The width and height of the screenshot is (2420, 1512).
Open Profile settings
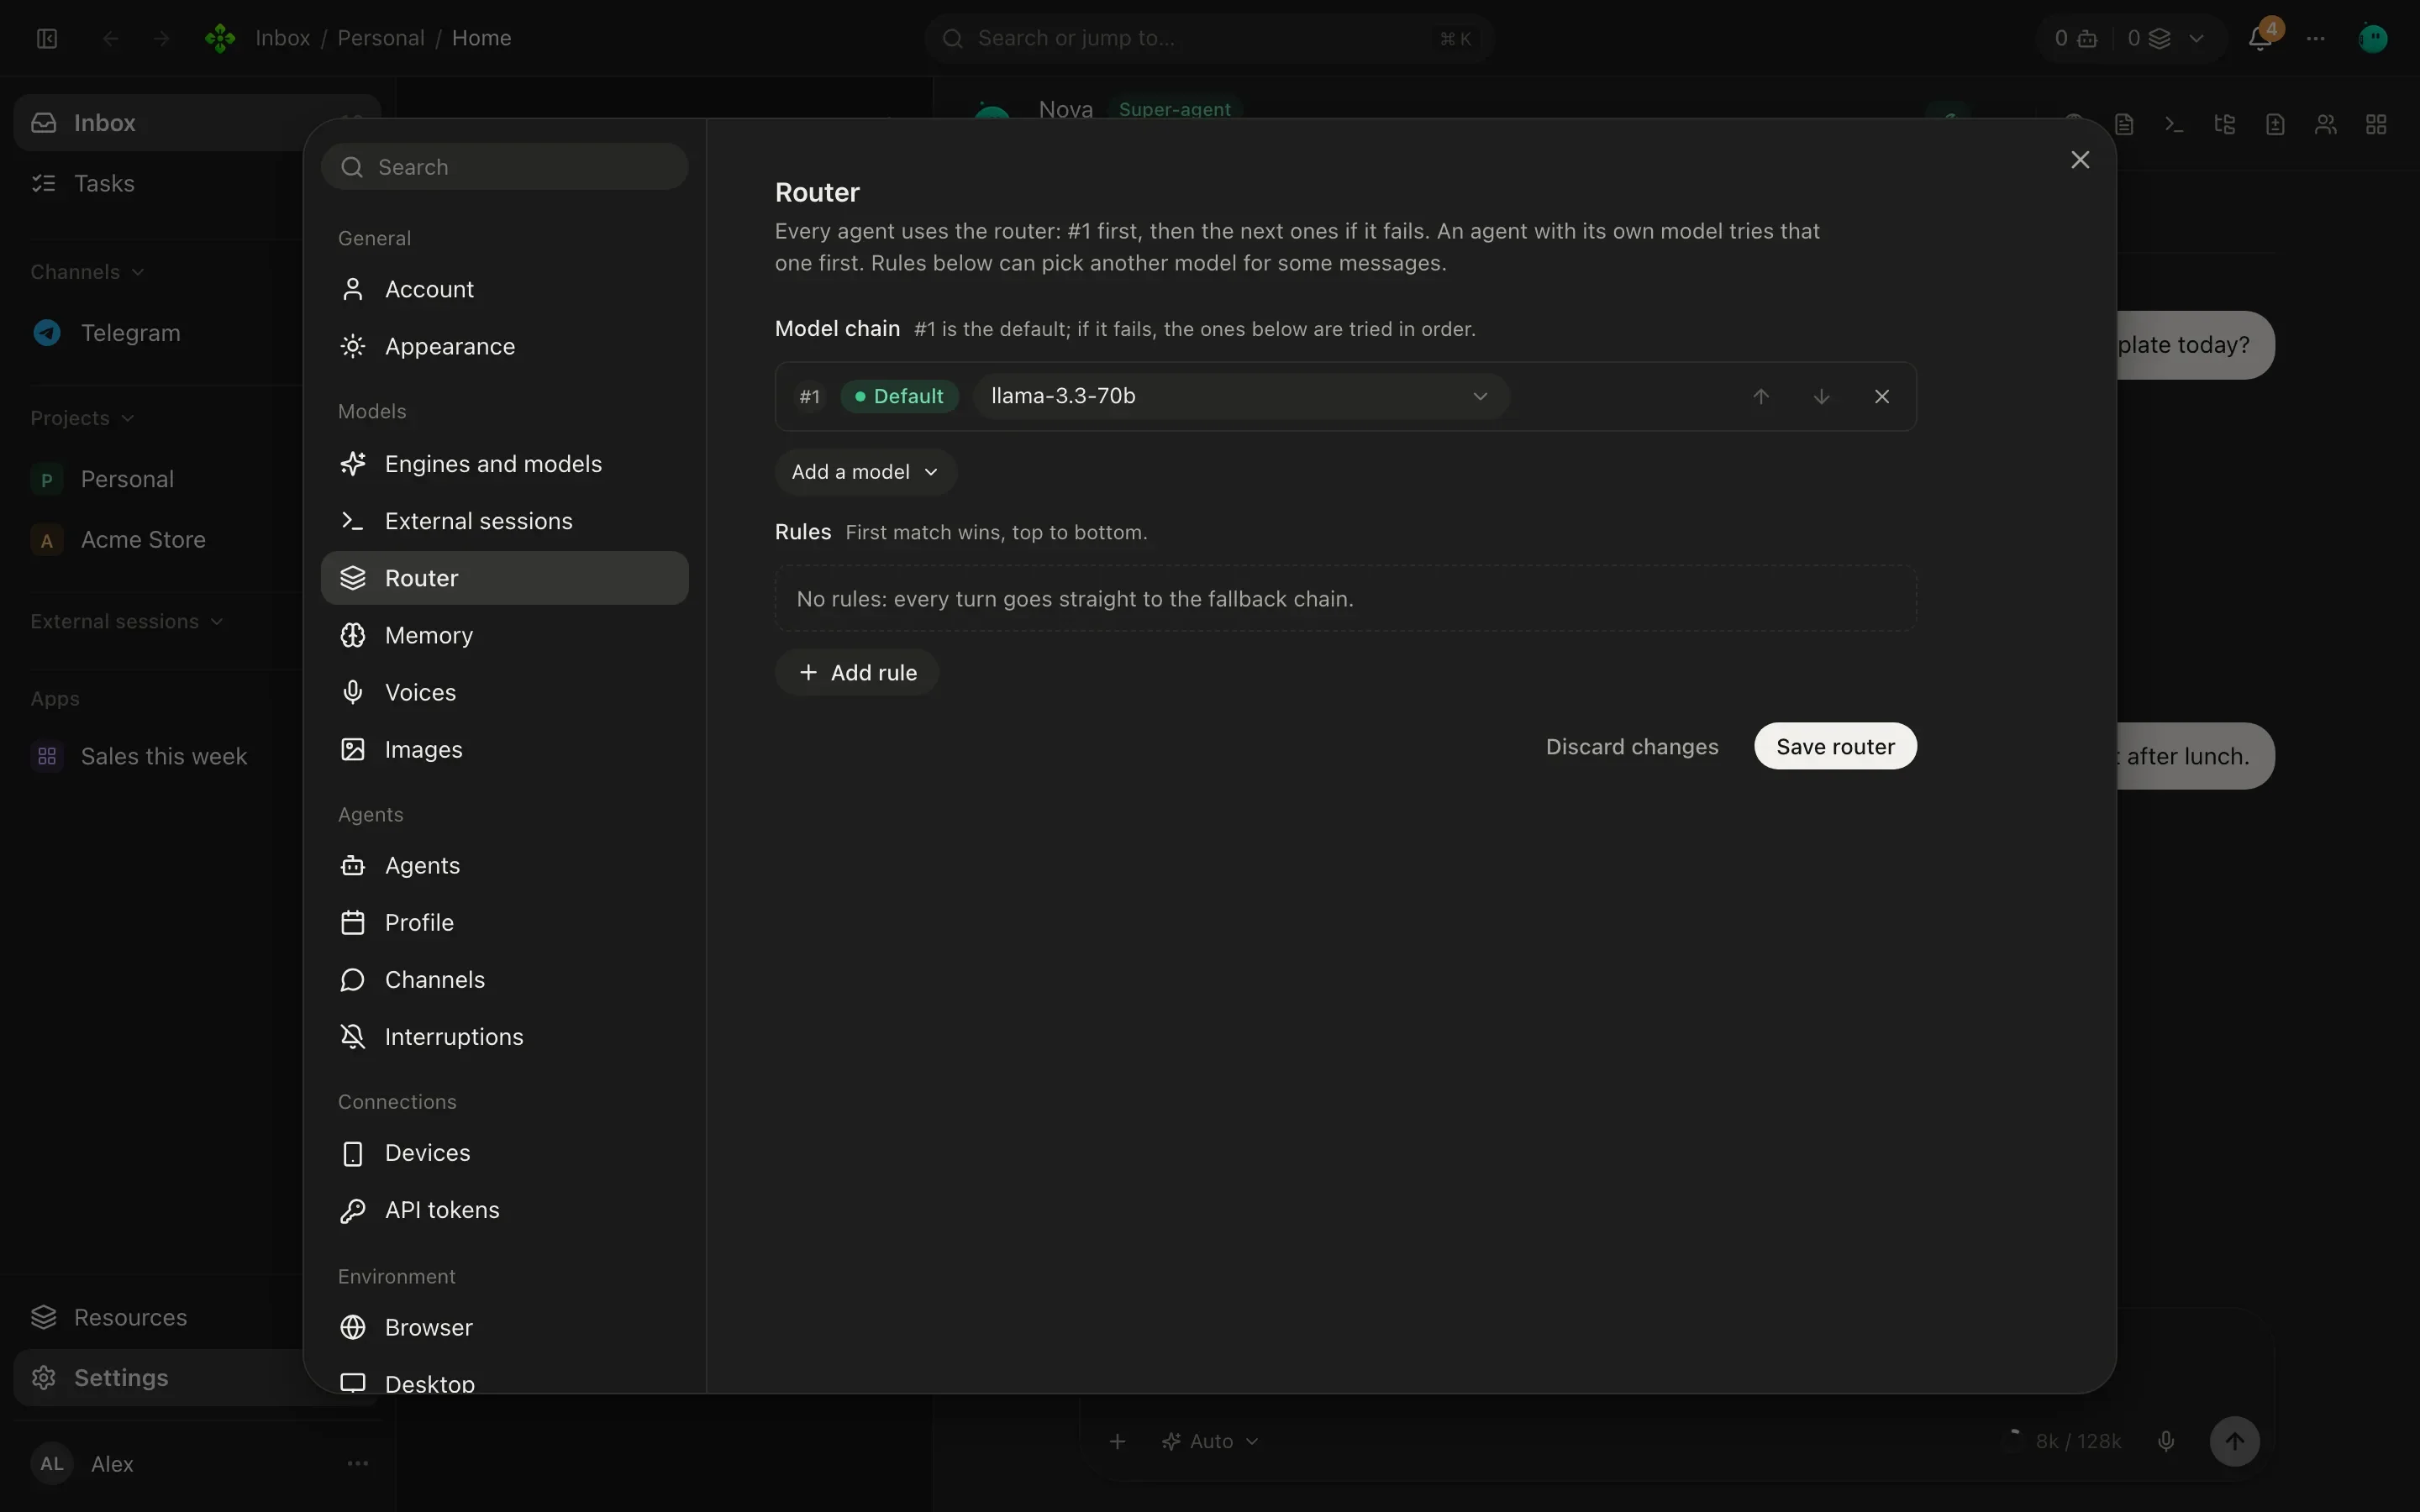point(504,922)
